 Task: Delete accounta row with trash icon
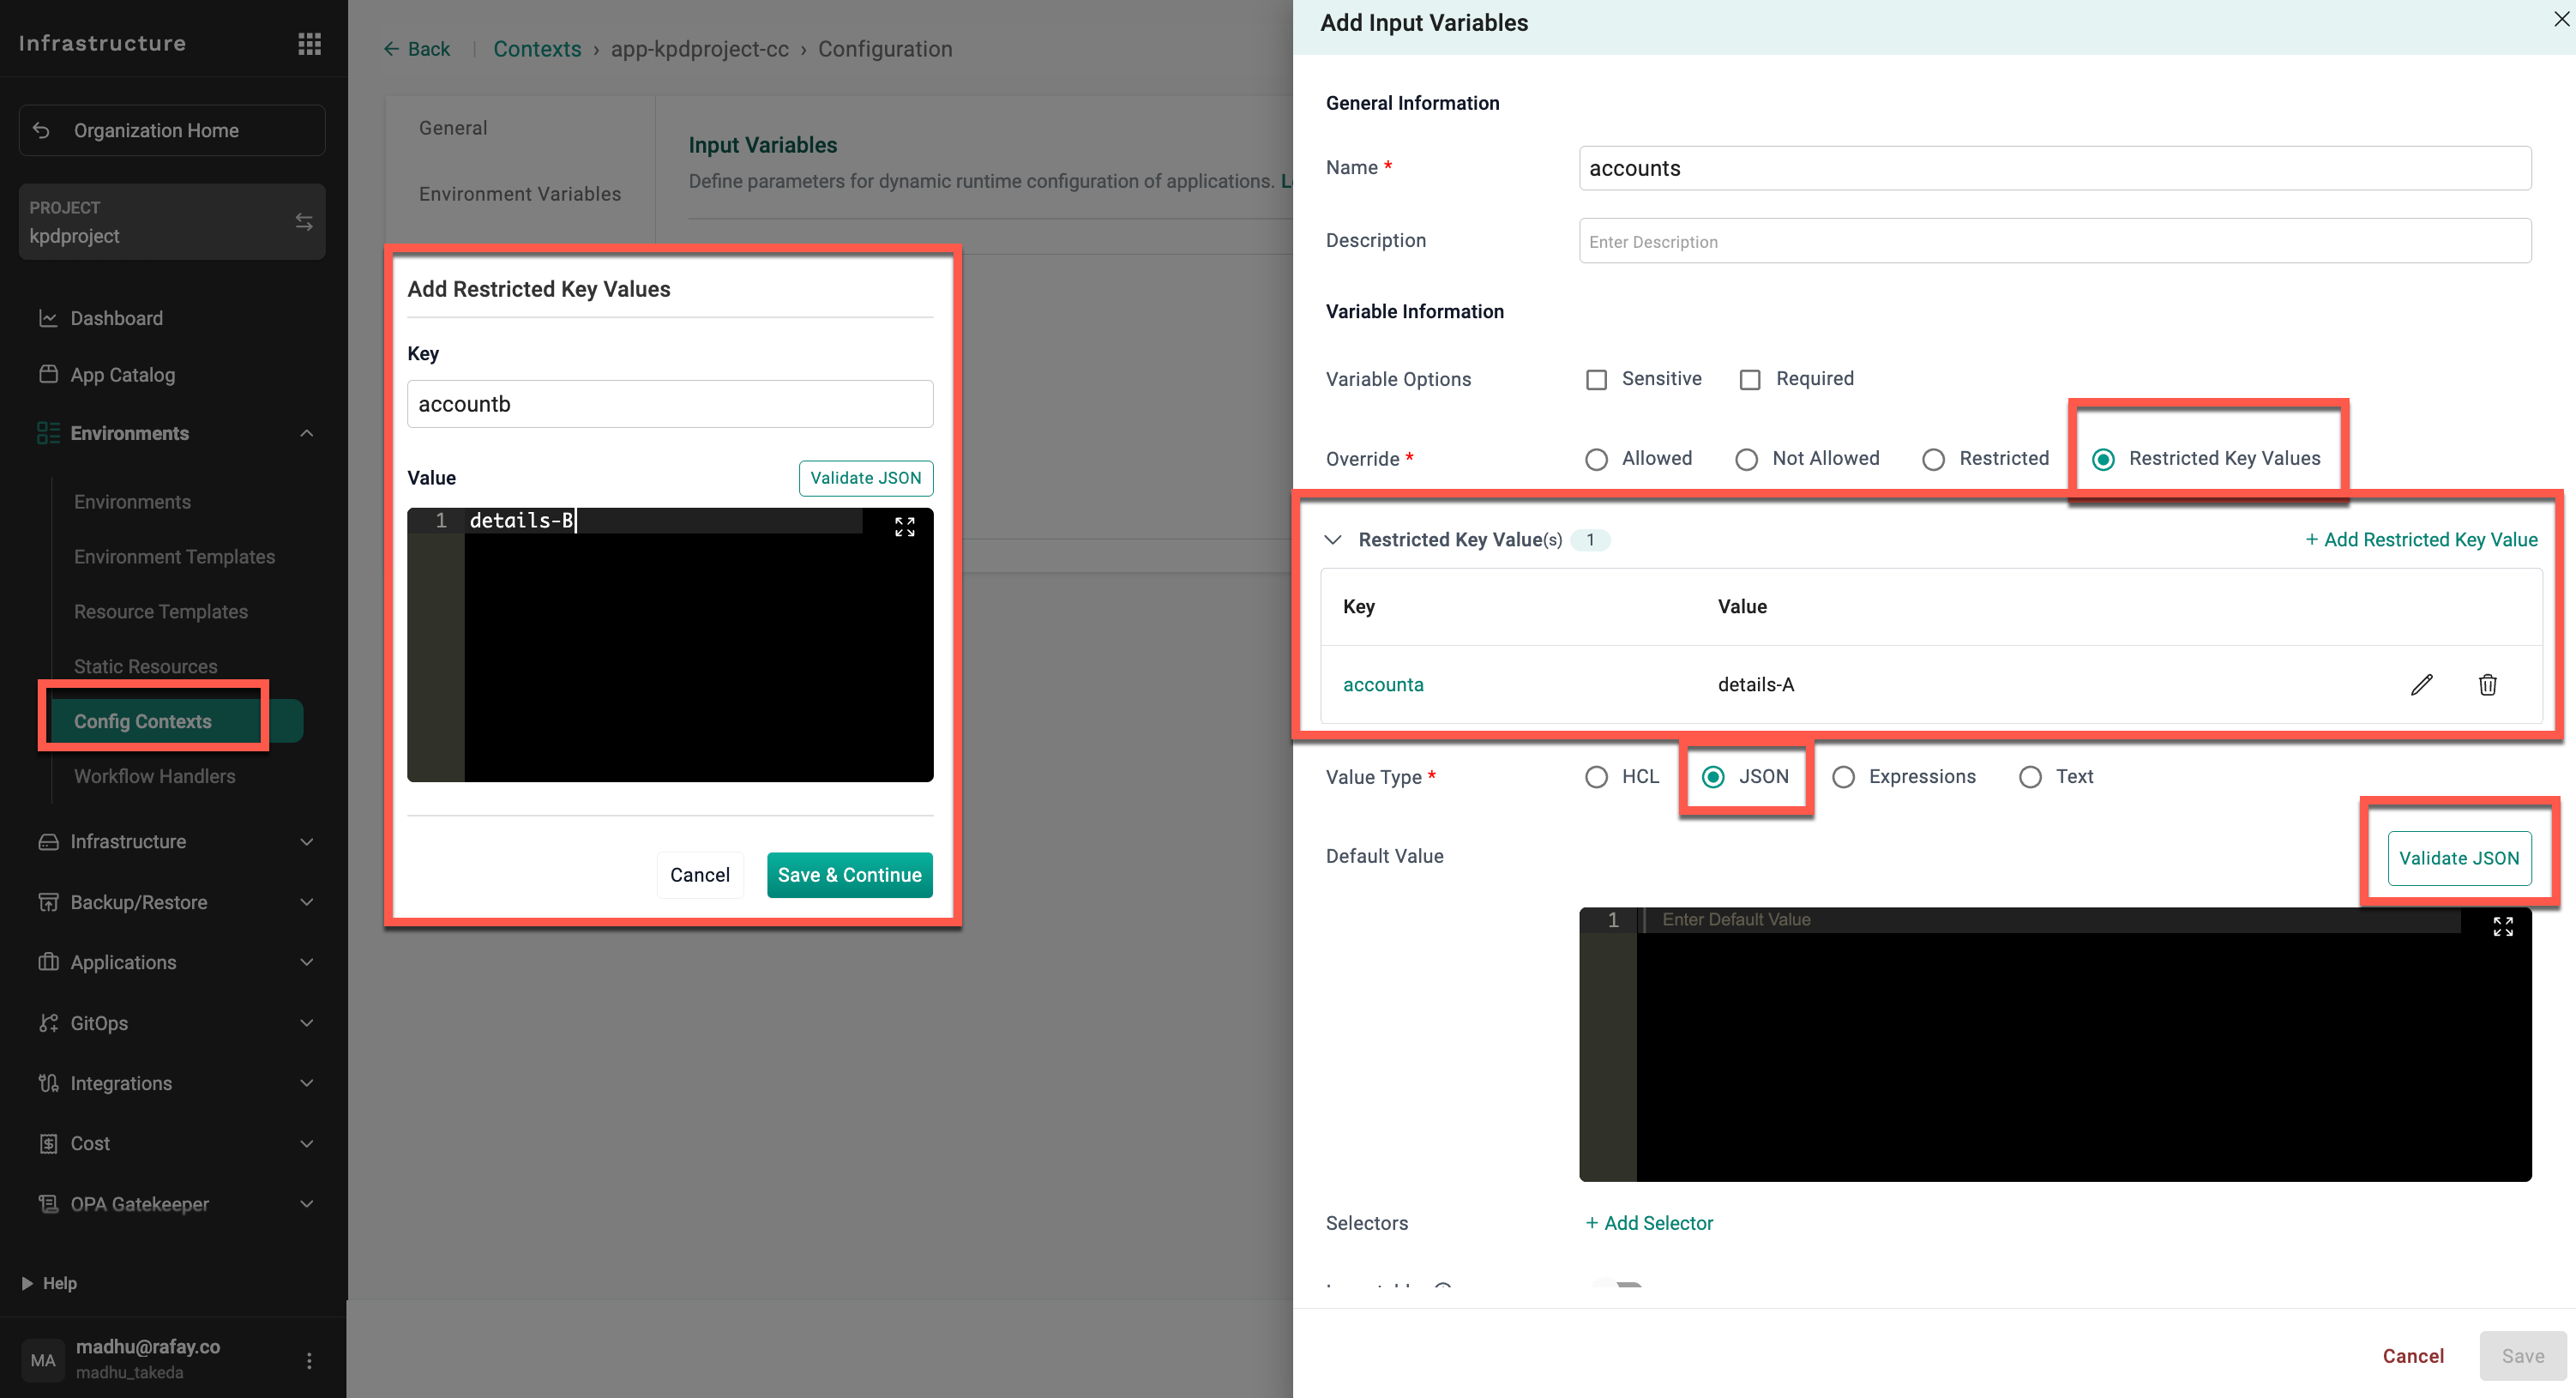[x=2487, y=685]
